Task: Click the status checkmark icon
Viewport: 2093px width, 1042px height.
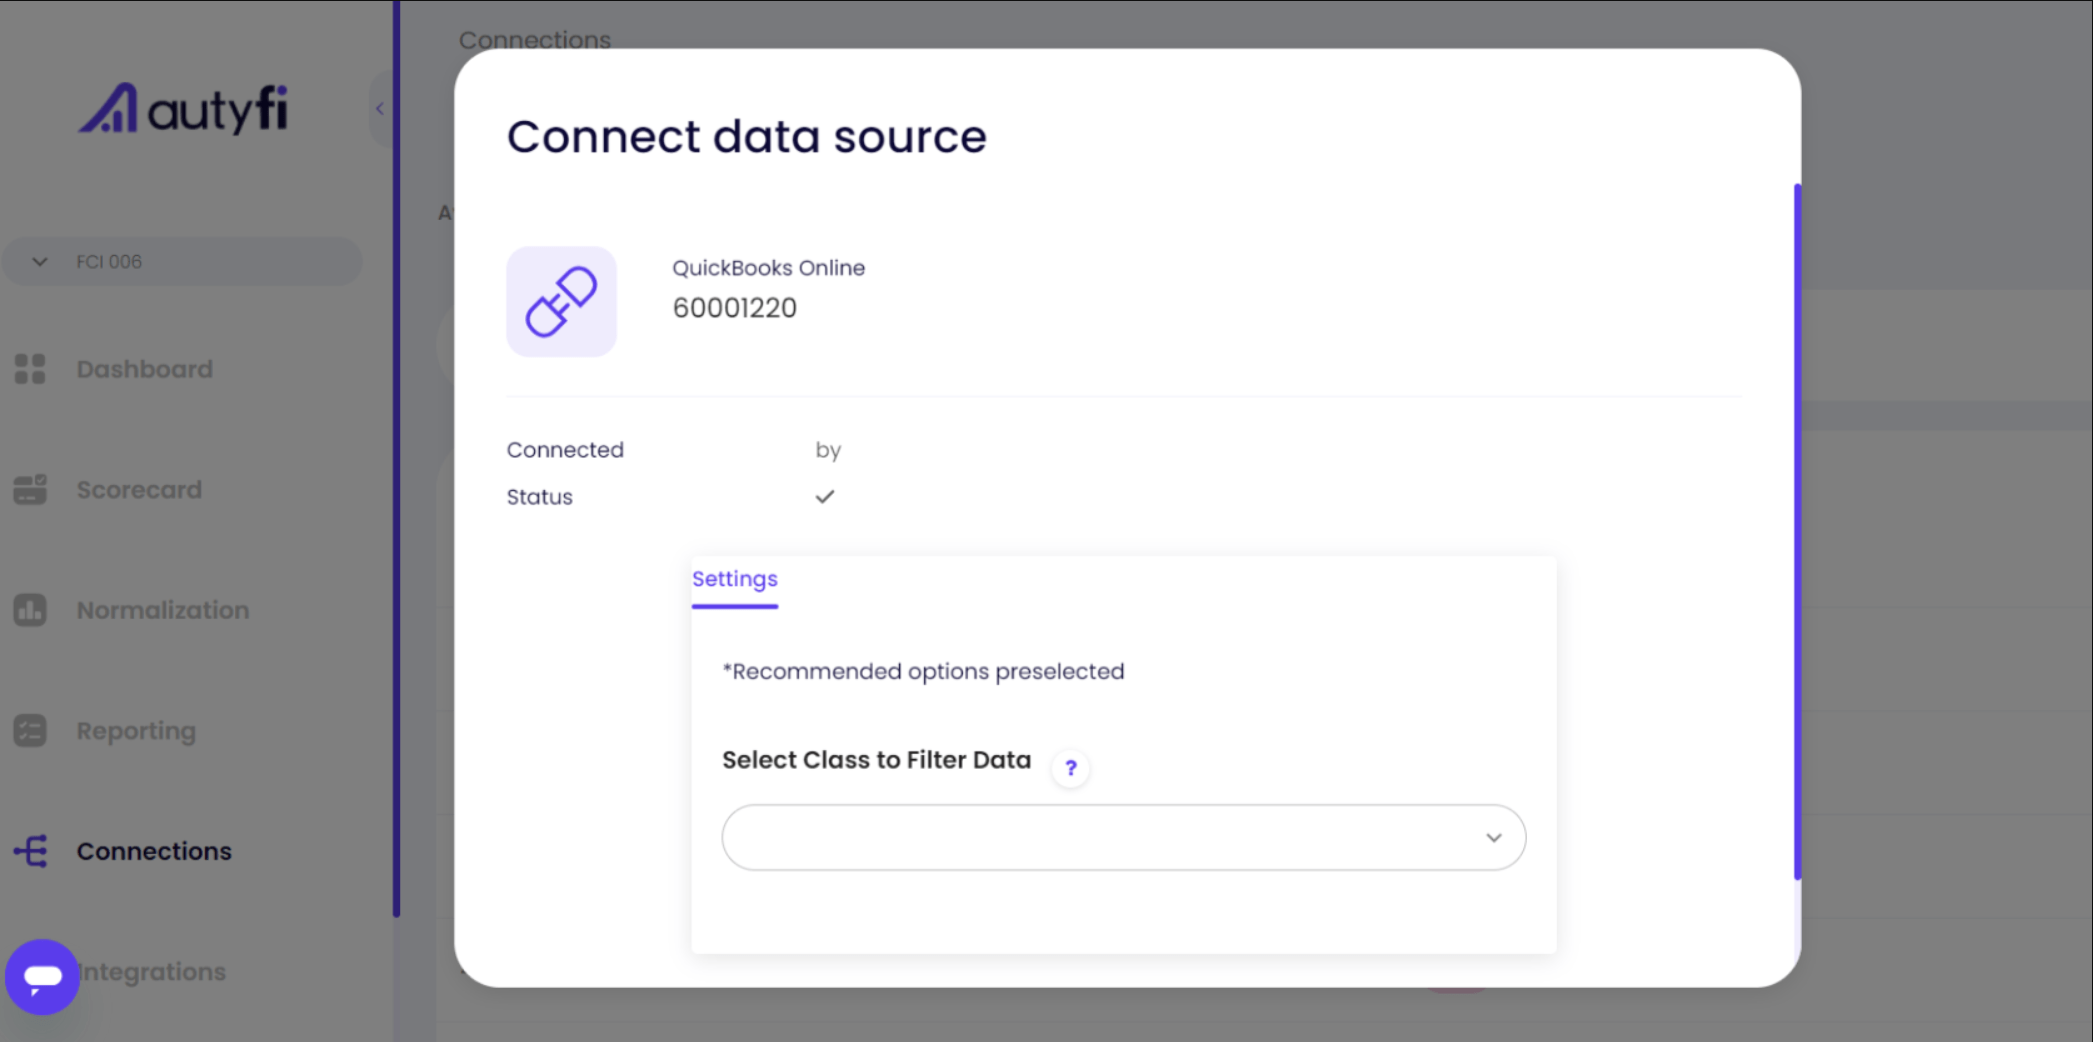Action: [x=825, y=496]
